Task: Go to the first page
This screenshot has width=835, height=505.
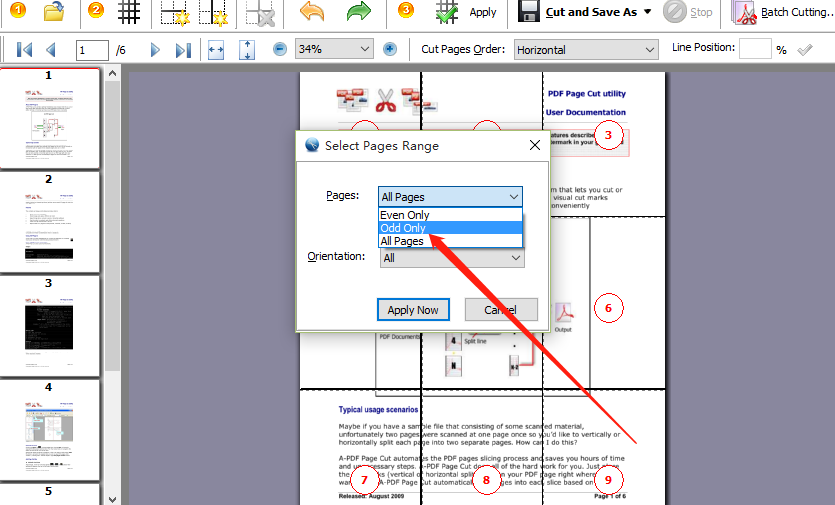Action: [x=25, y=50]
